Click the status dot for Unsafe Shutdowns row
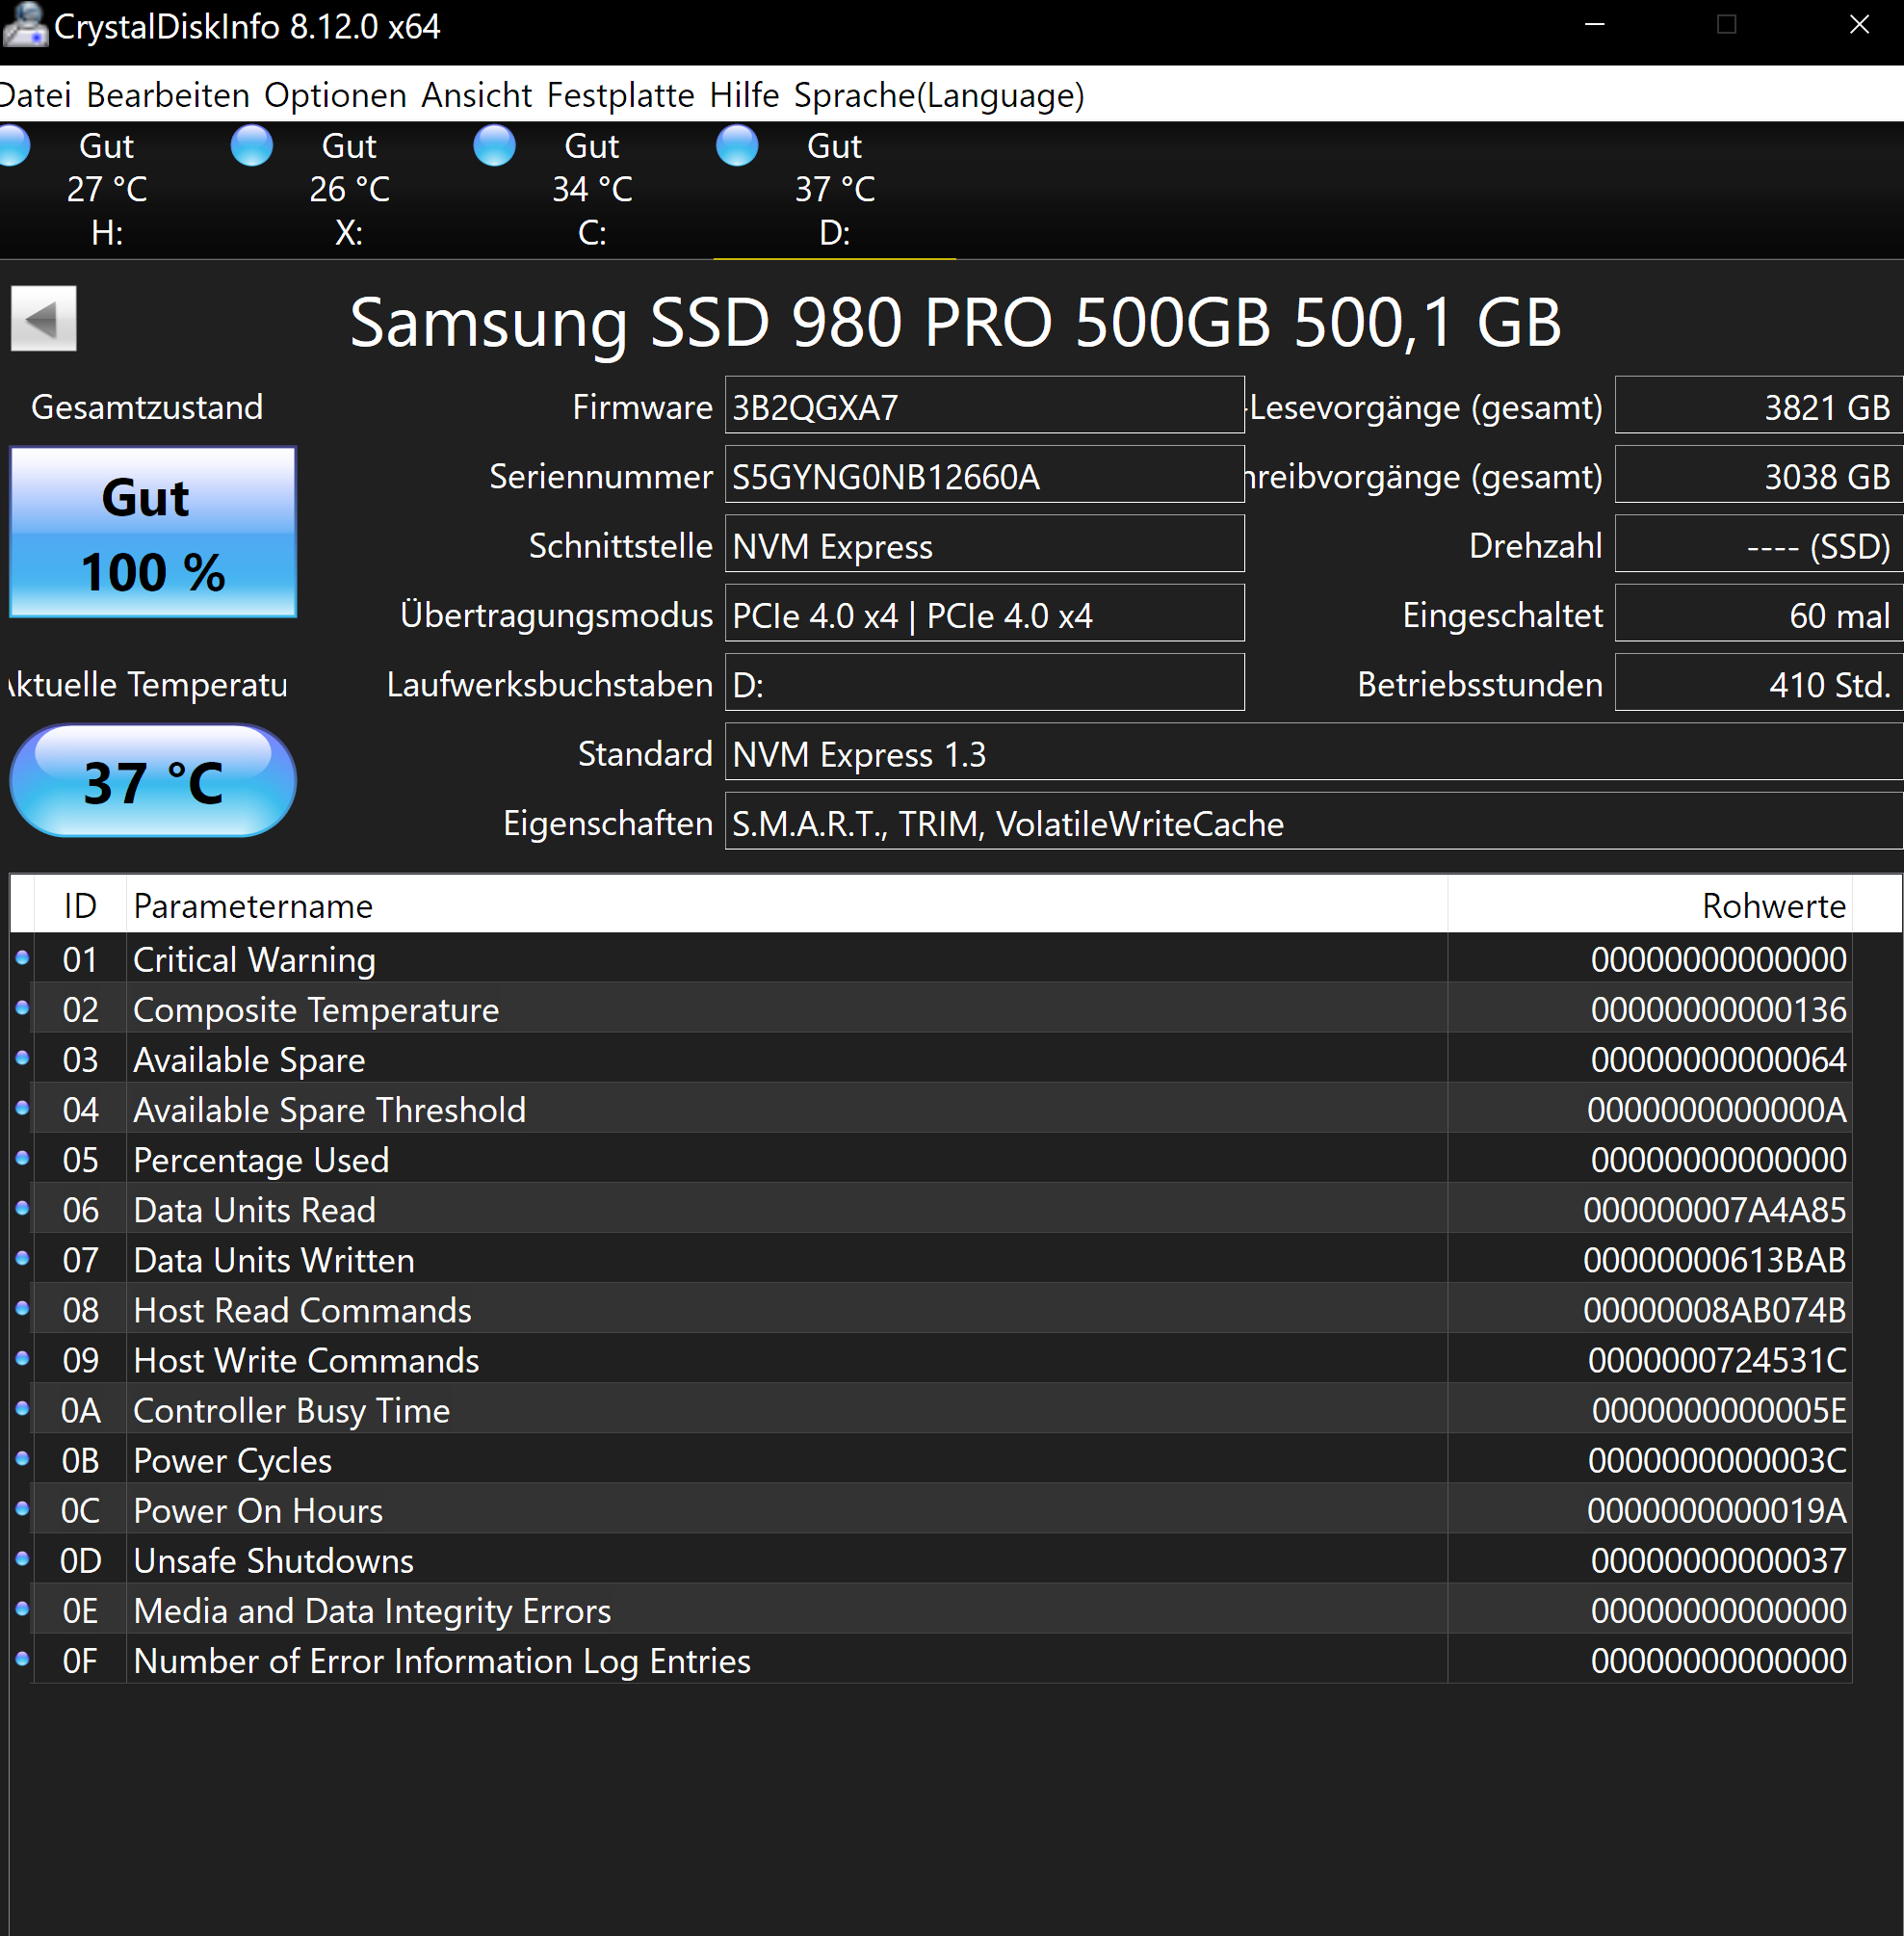Viewport: 1904px width, 1936px height. click(22, 1558)
